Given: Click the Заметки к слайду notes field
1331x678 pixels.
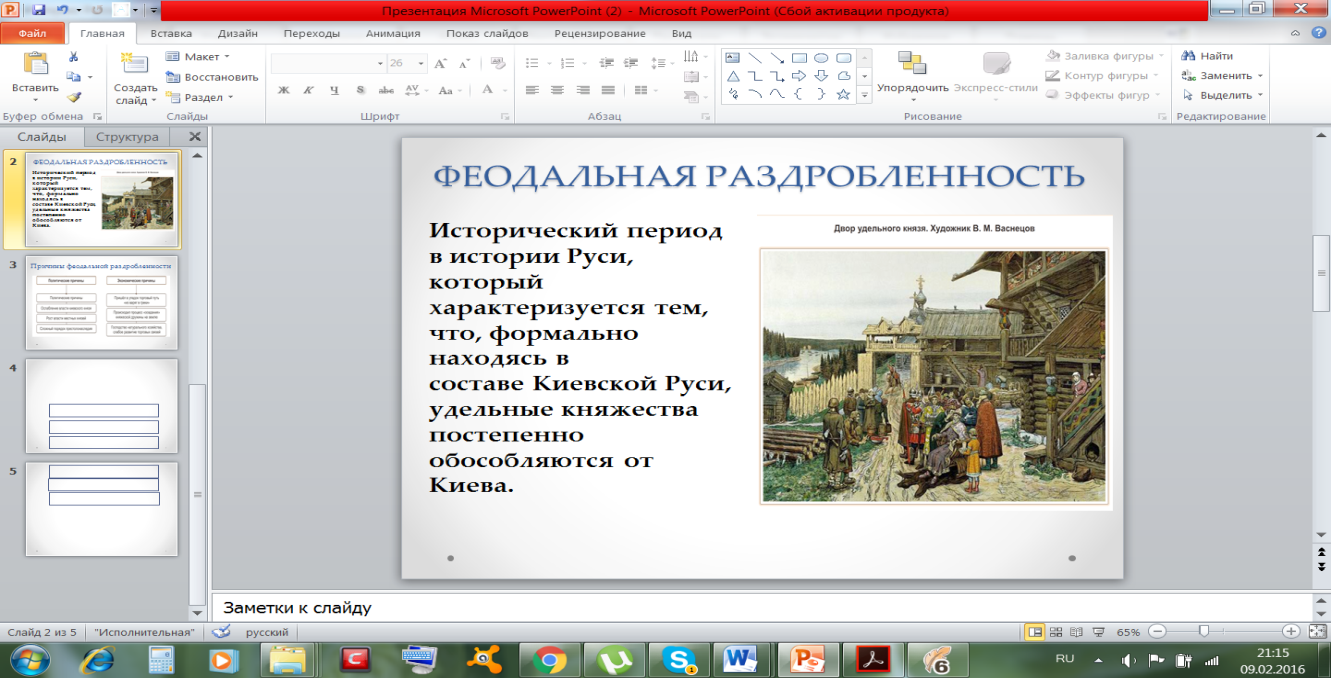Looking at the screenshot, I should tap(760, 607).
